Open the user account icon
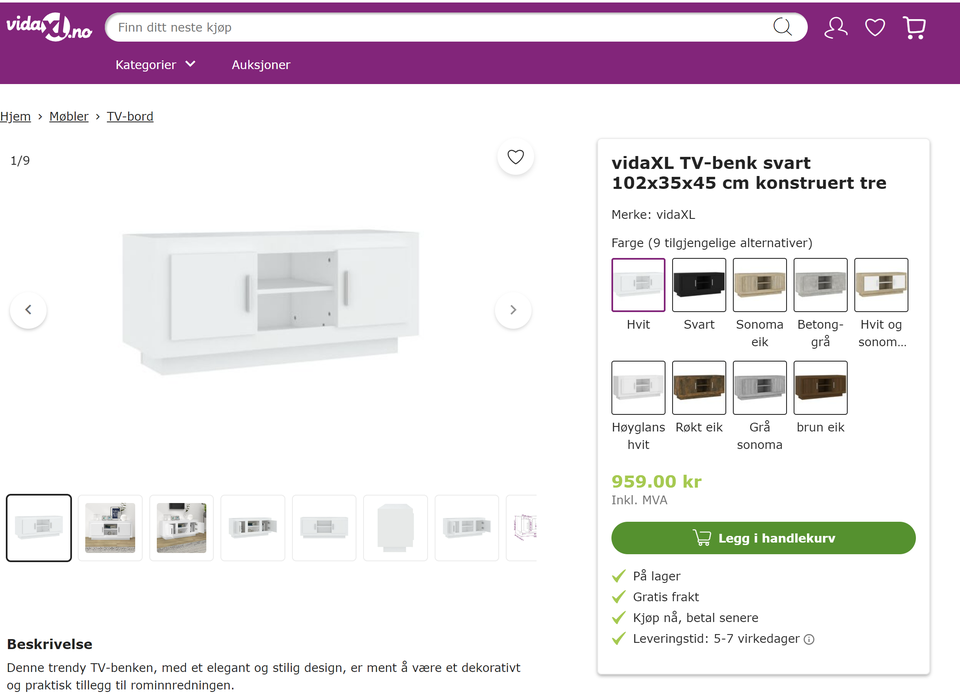The width and height of the screenshot is (960, 699). (836, 27)
